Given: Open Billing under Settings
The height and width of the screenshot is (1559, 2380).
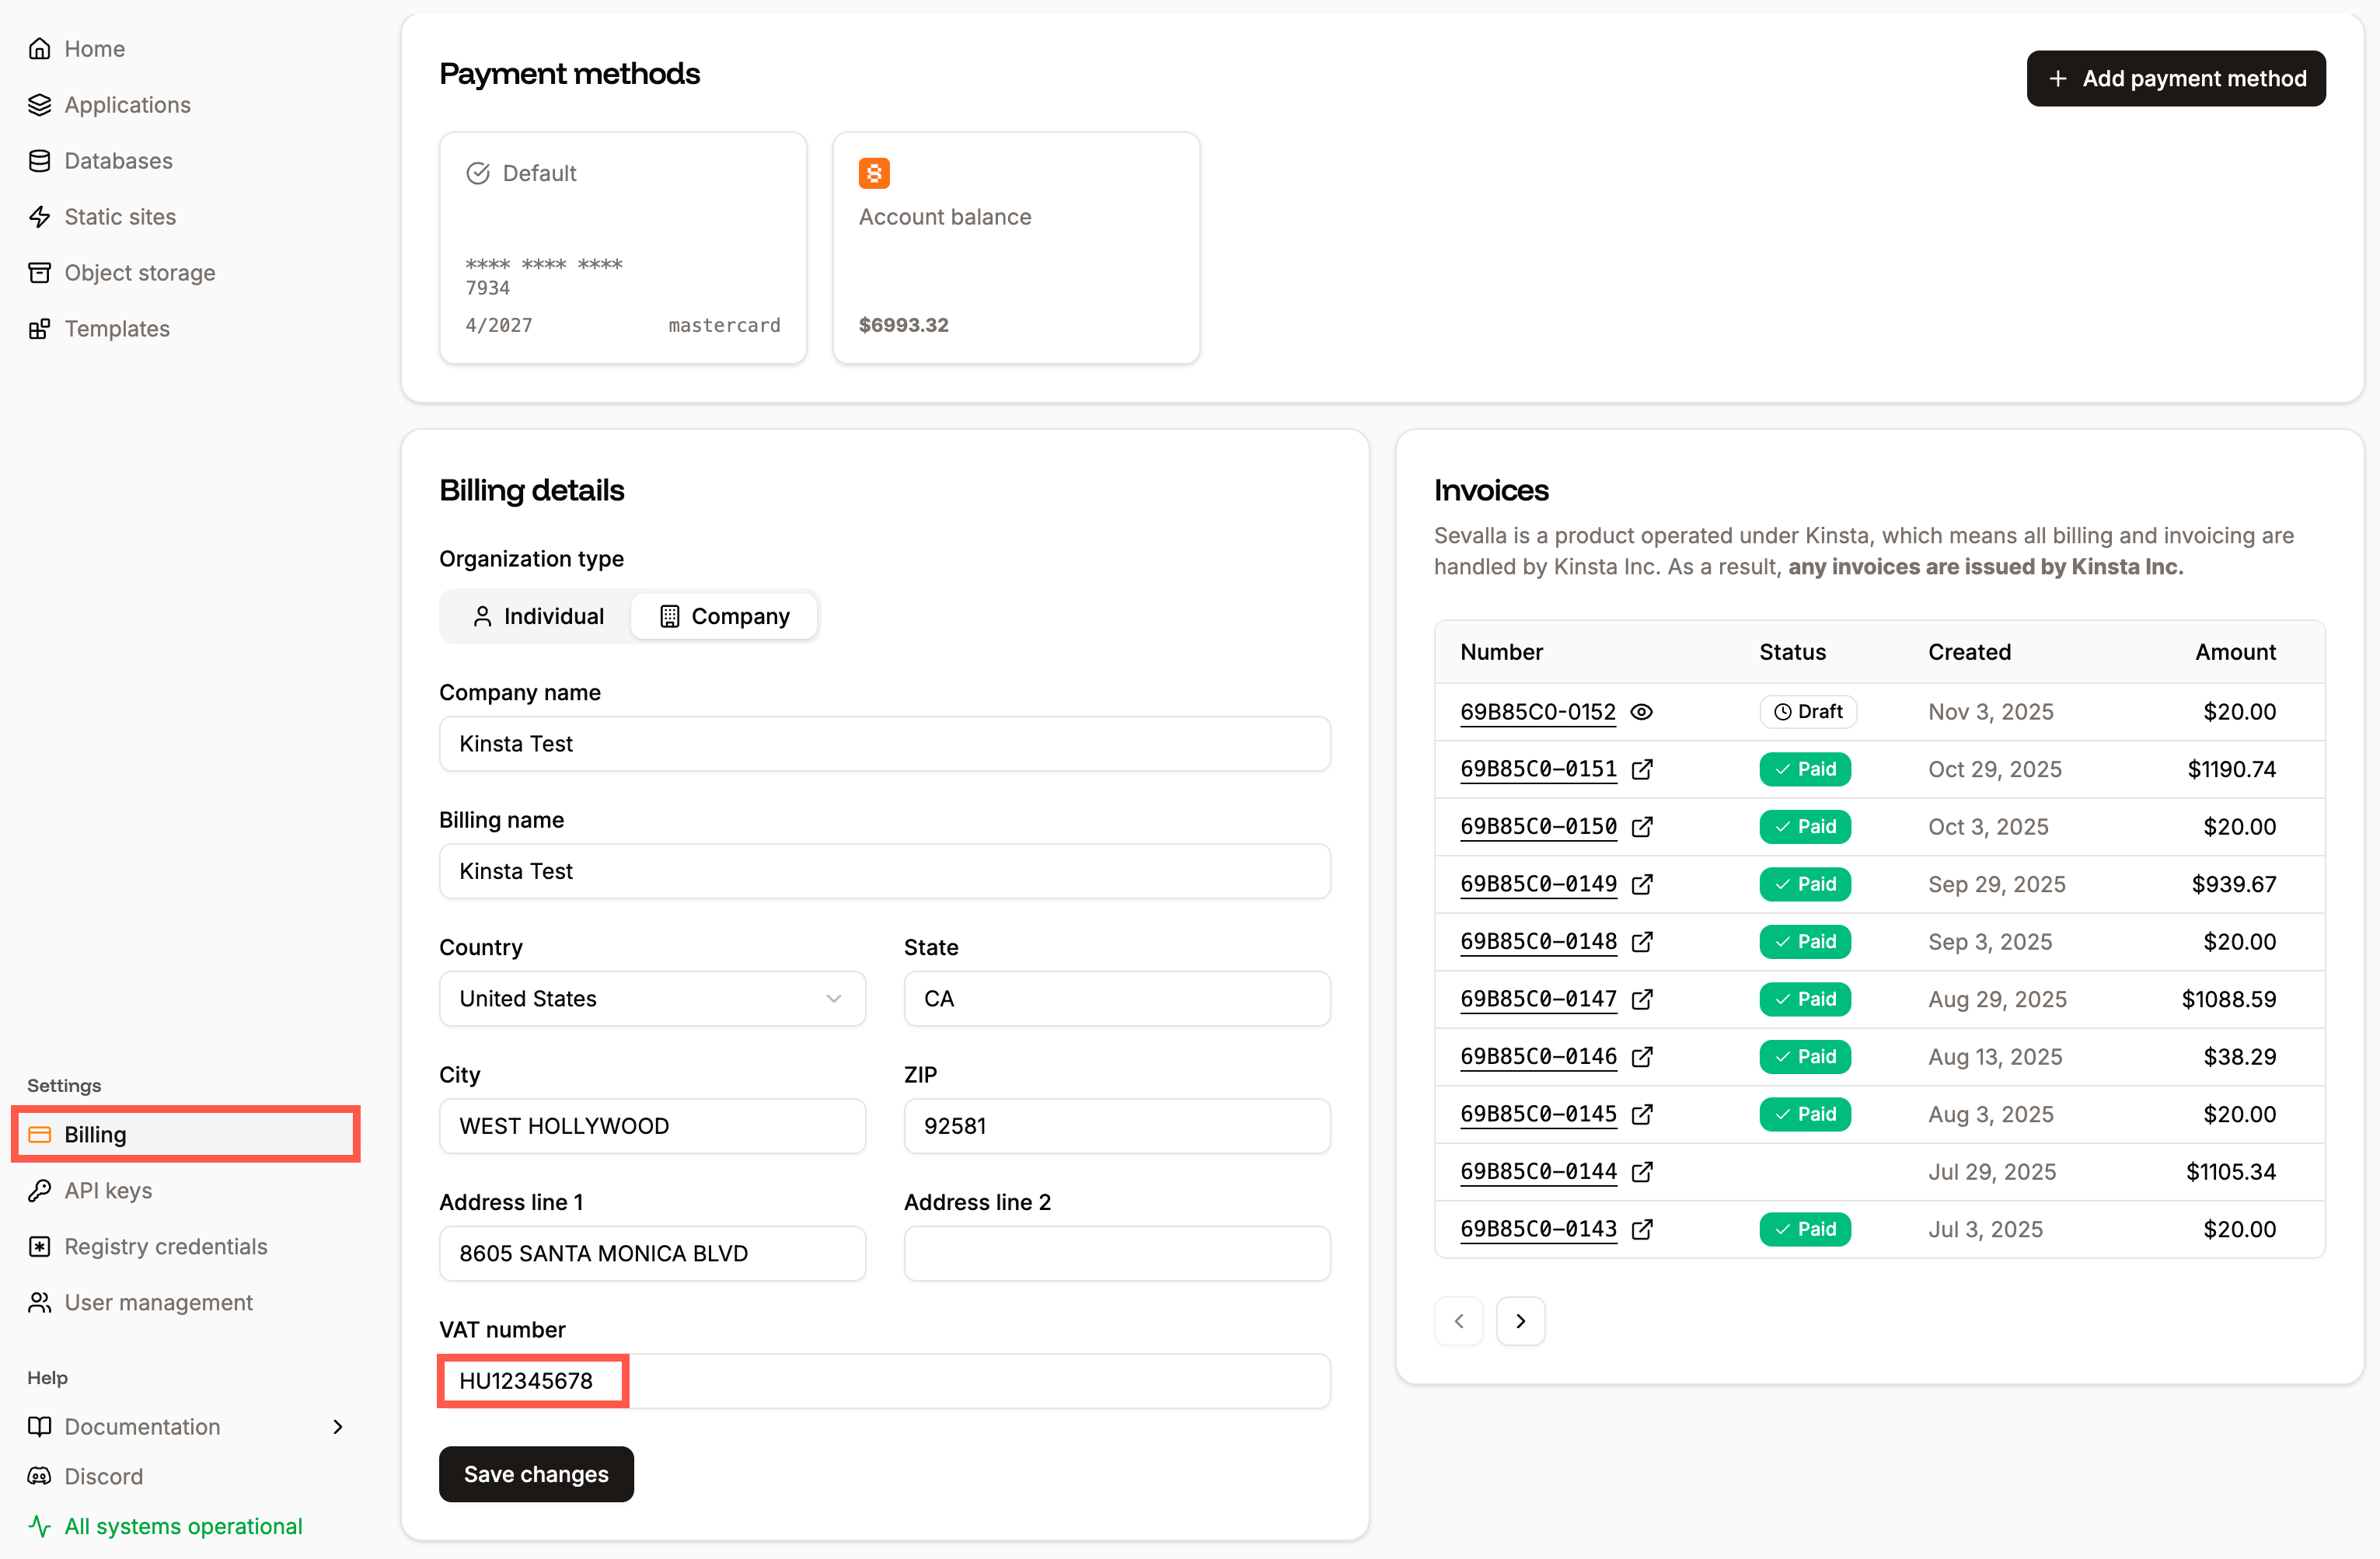Looking at the screenshot, I should pyautogui.click(x=94, y=1134).
